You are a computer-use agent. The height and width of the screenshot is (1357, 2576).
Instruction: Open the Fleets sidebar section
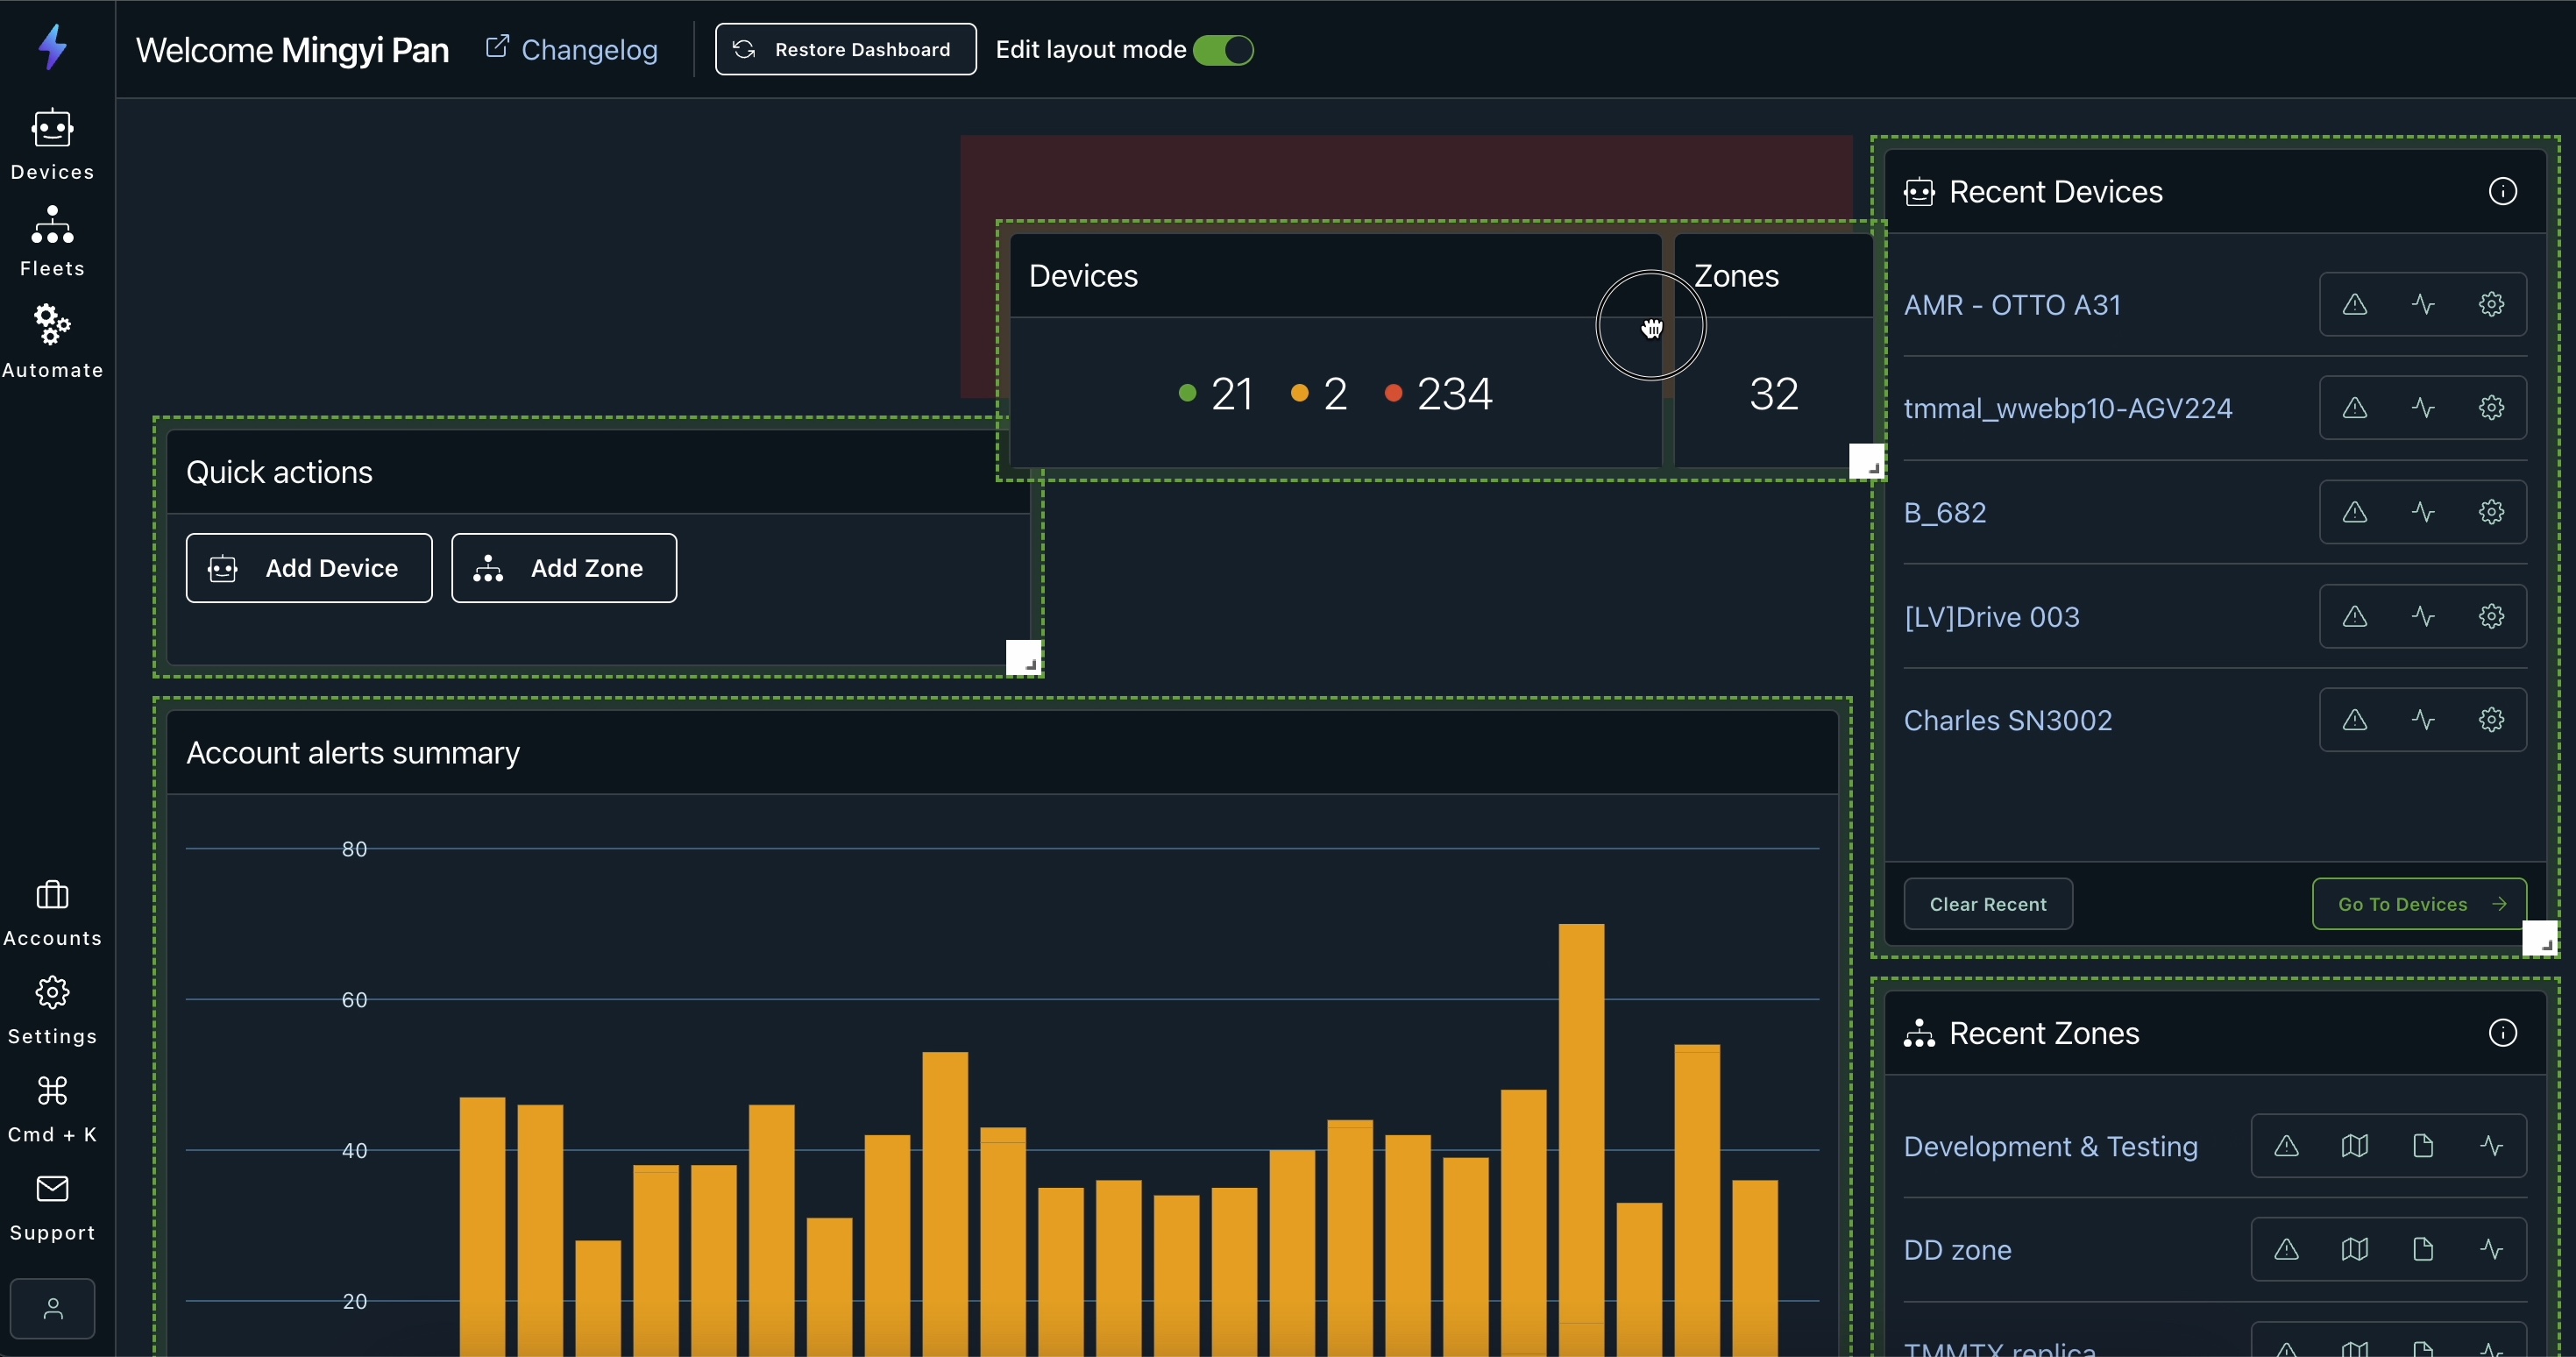(52, 241)
